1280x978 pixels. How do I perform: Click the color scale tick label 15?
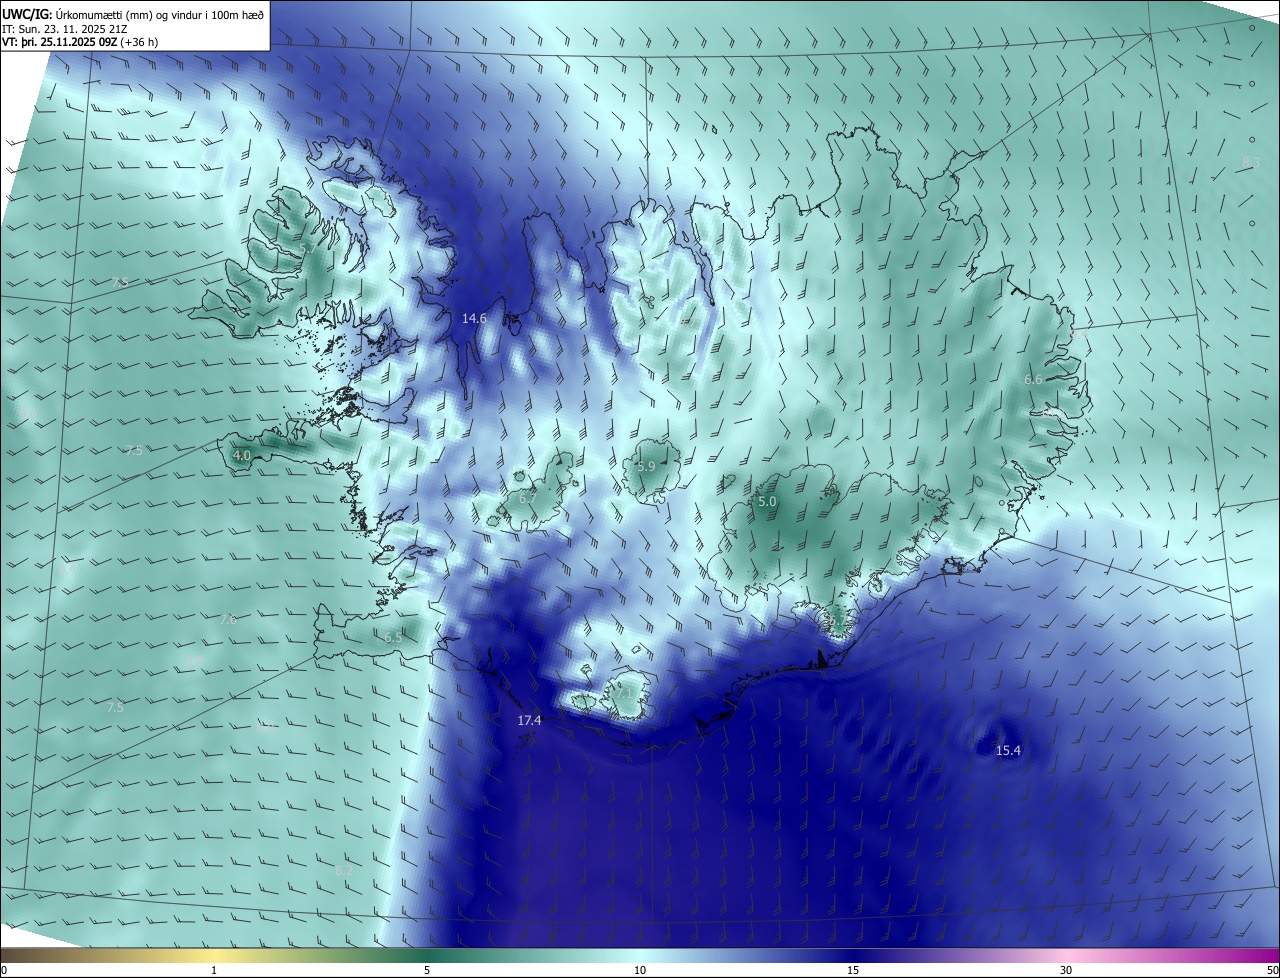853,970
